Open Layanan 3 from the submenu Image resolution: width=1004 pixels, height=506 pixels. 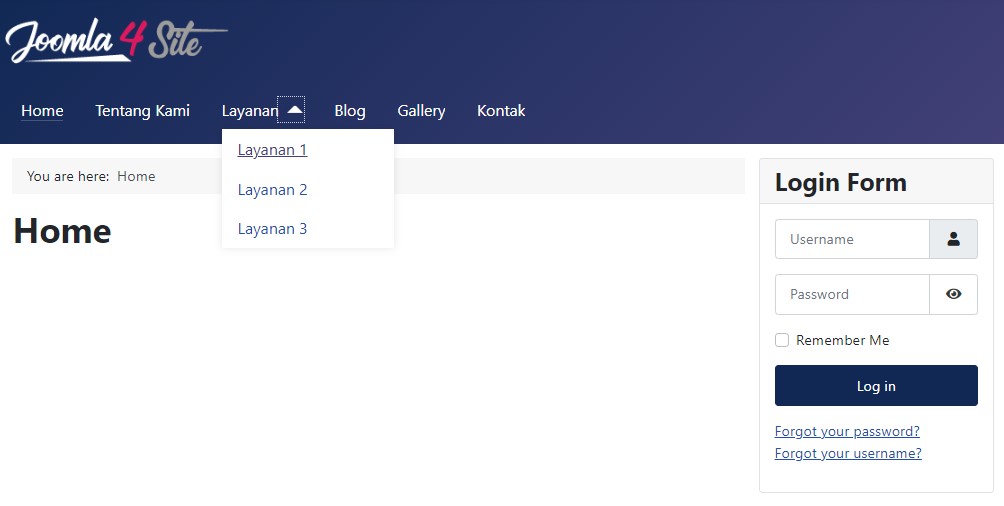pyautogui.click(x=272, y=229)
